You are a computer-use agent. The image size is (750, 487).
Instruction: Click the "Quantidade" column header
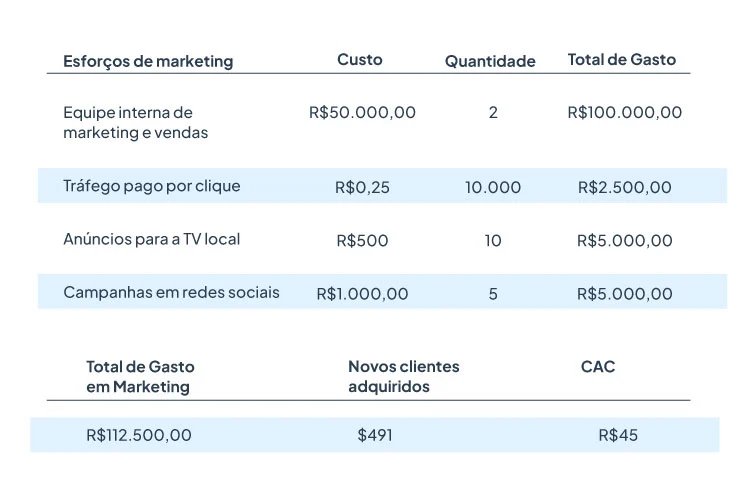[490, 61]
